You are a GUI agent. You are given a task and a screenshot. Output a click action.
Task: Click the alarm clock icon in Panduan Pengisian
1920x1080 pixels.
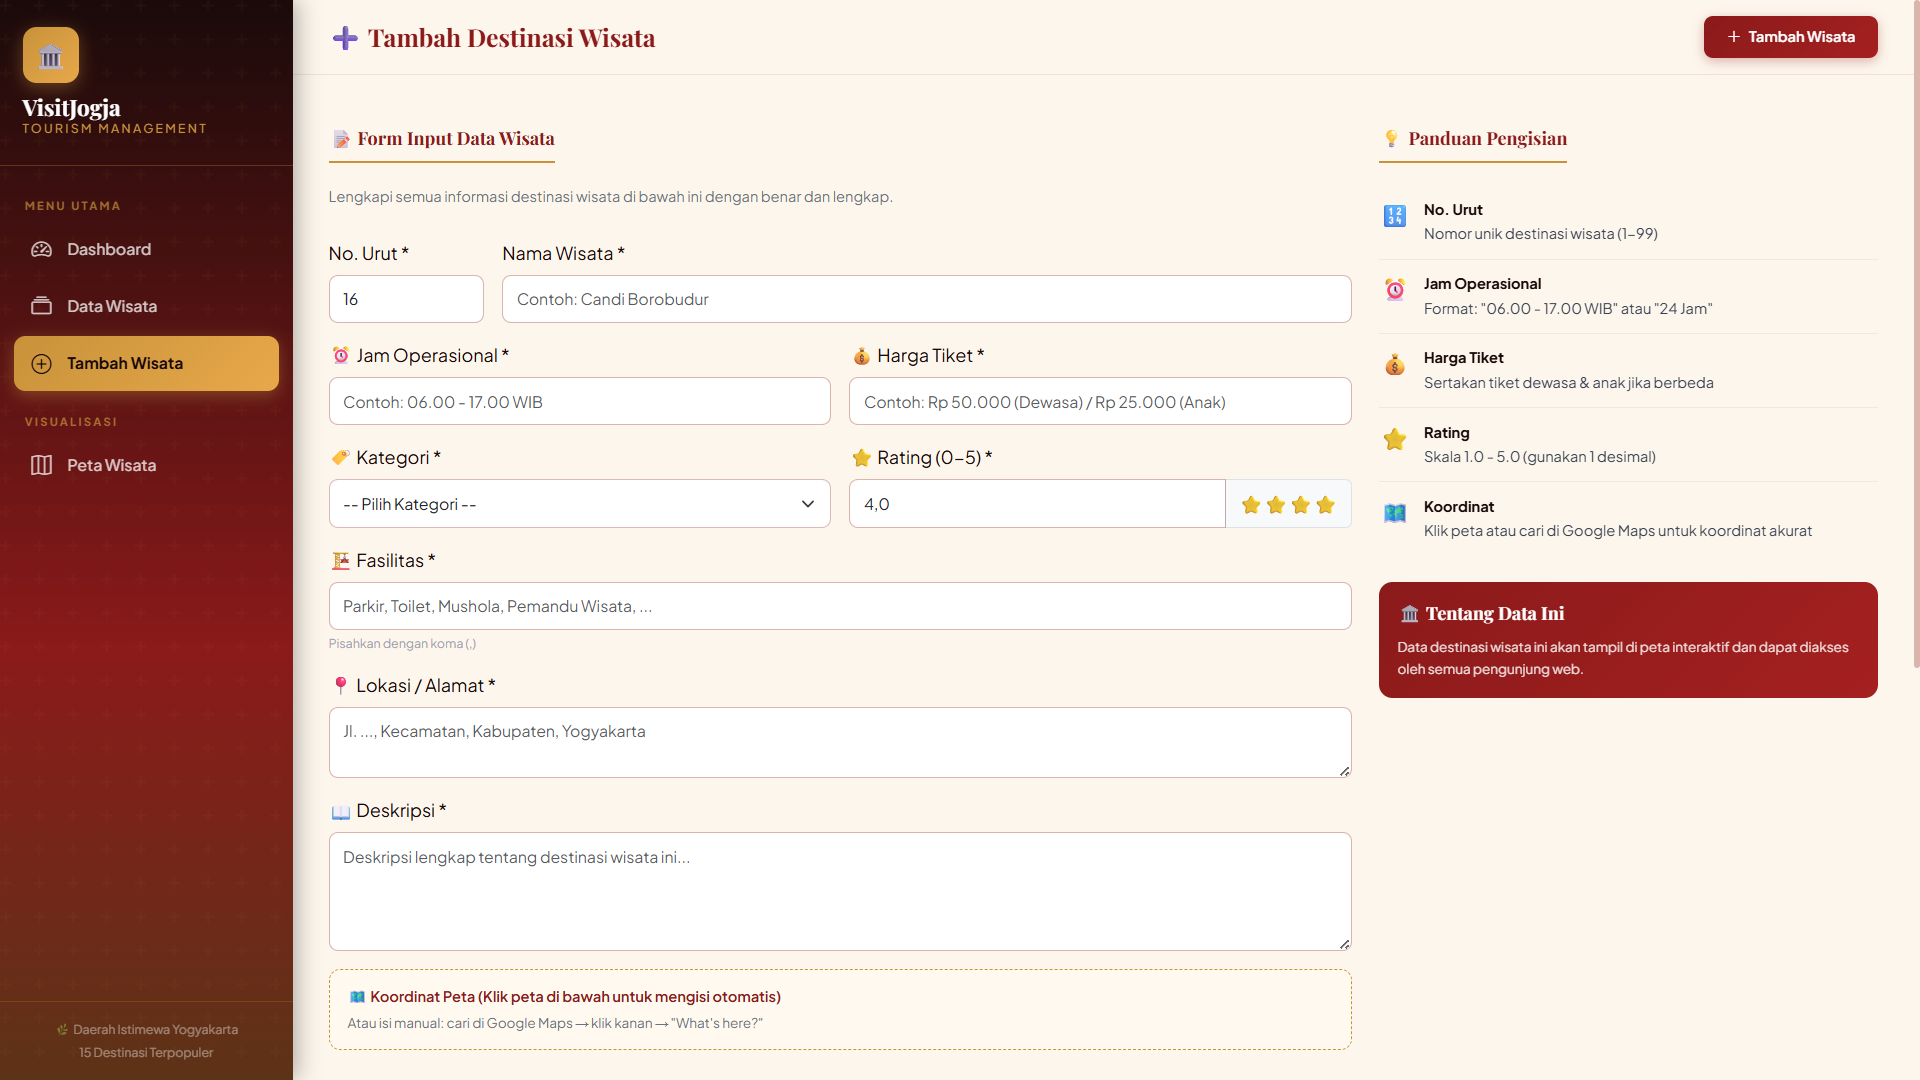click(1395, 290)
